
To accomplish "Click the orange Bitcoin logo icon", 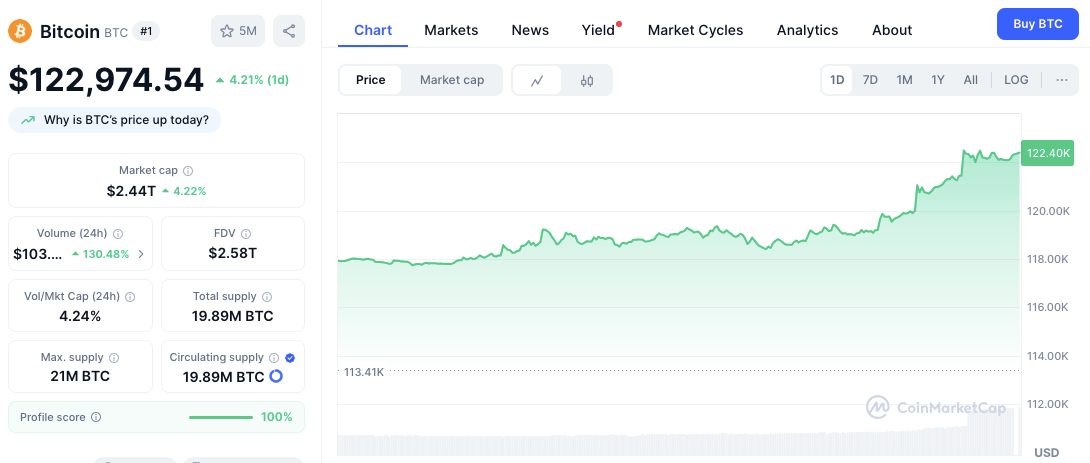I will click(x=20, y=31).
